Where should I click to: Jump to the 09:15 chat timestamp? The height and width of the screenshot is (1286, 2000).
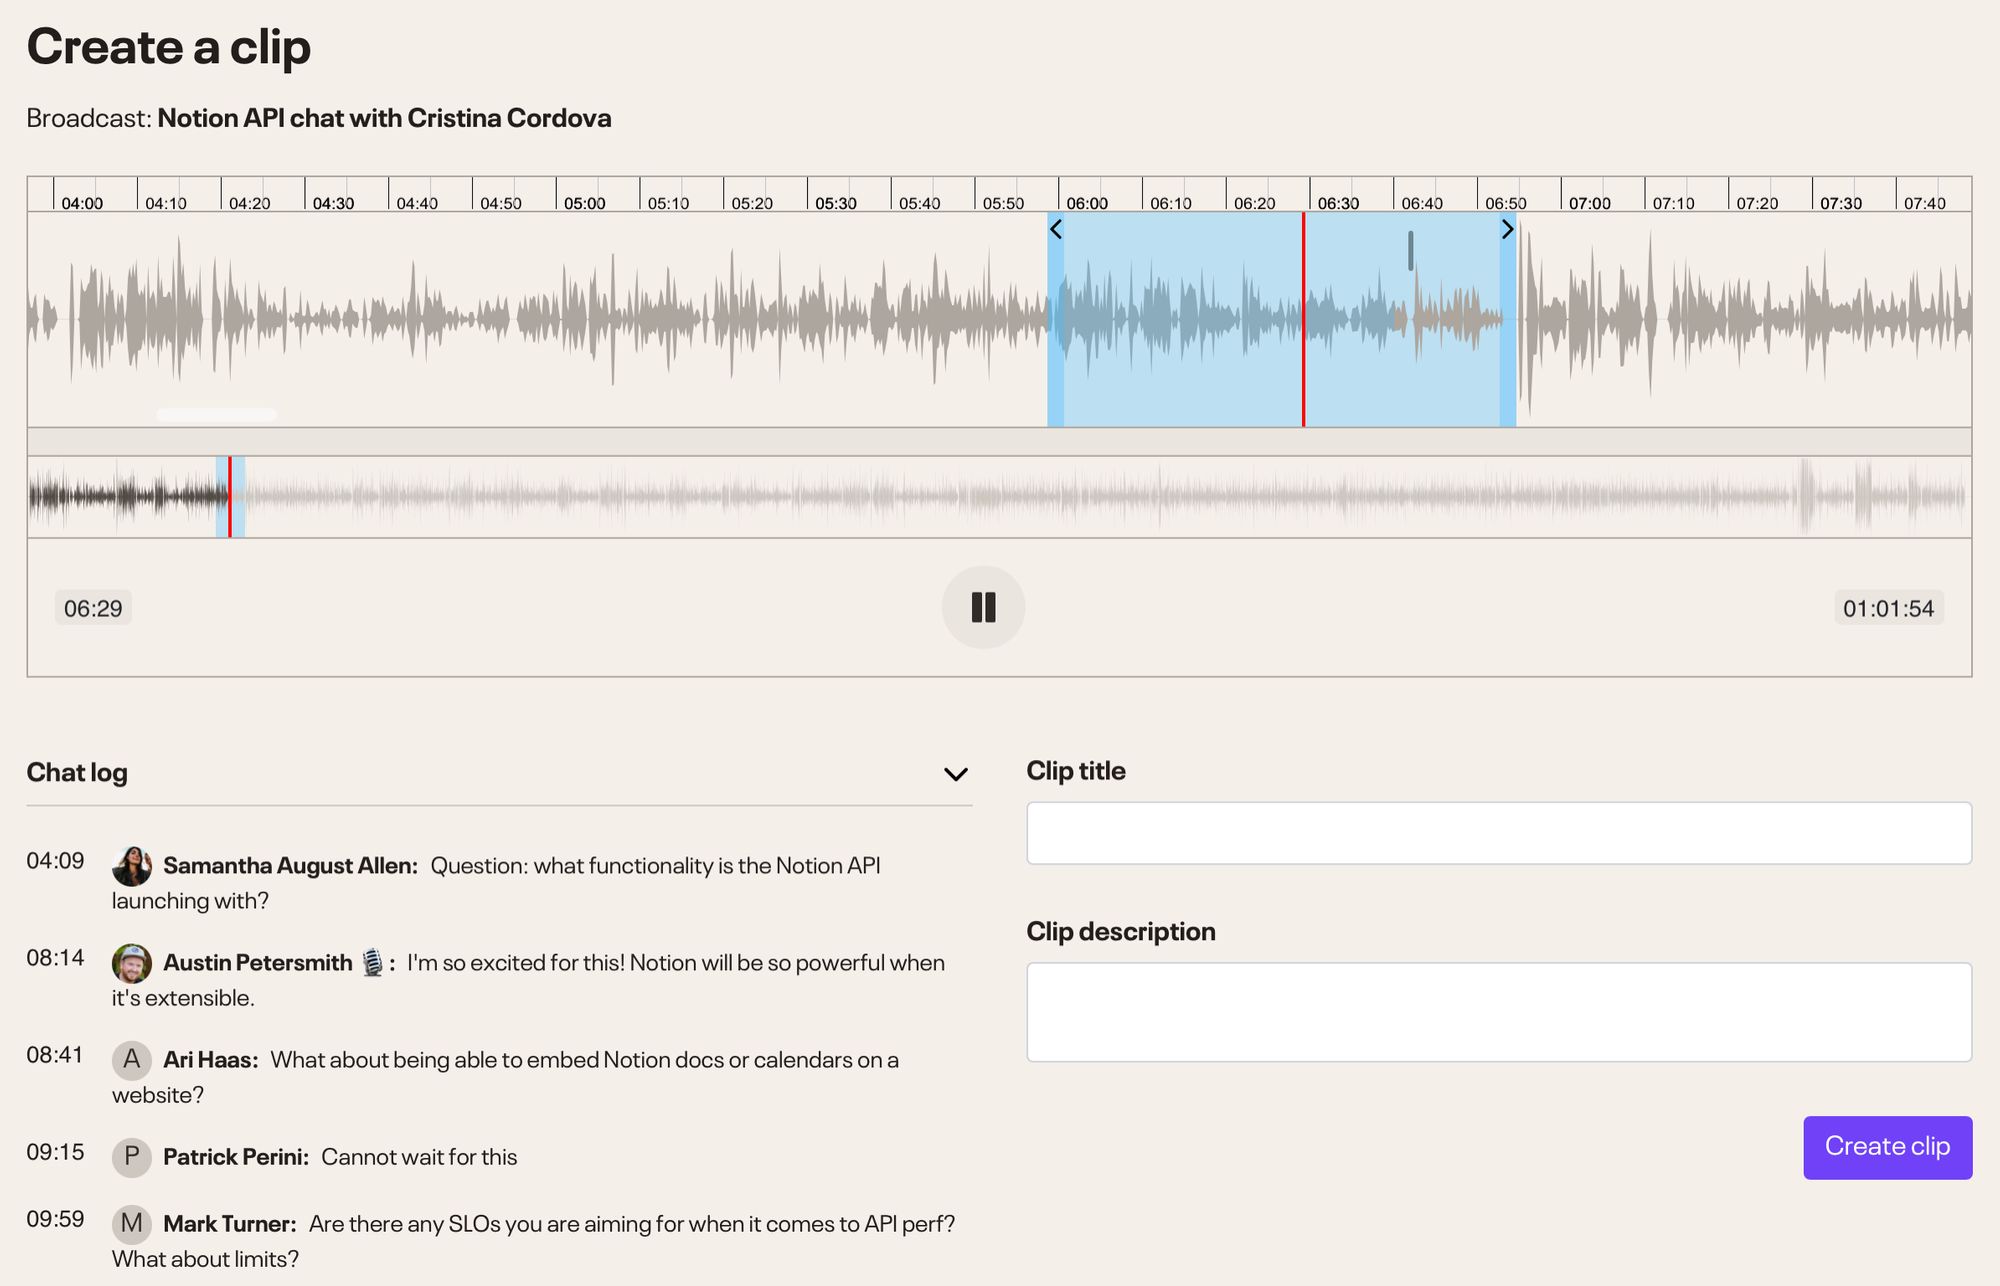(x=56, y=1152)
